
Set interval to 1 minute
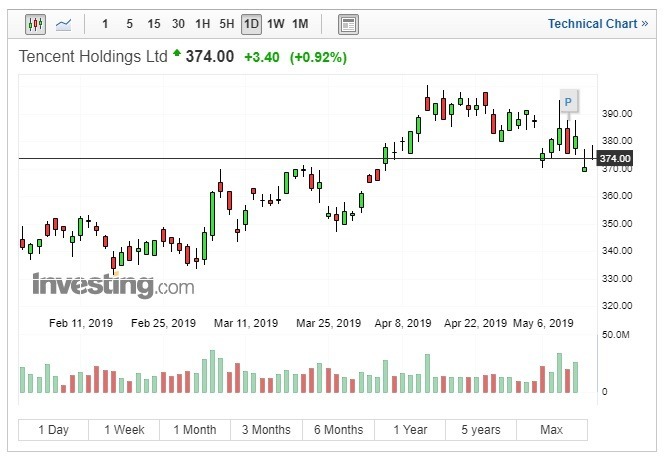click(x=105, y=24)
